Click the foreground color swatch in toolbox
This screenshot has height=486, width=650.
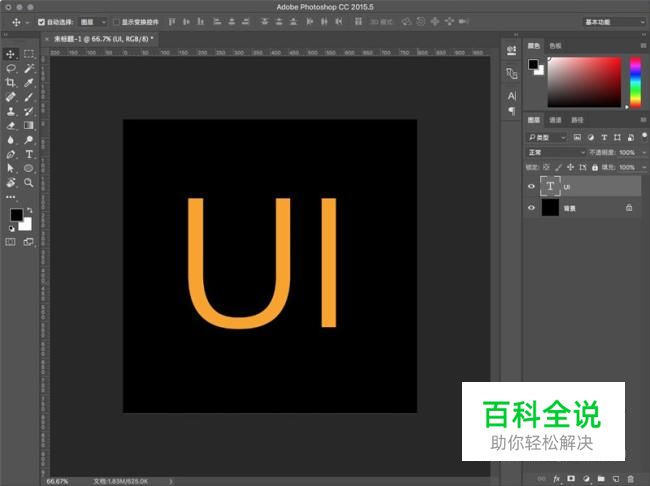16,215
